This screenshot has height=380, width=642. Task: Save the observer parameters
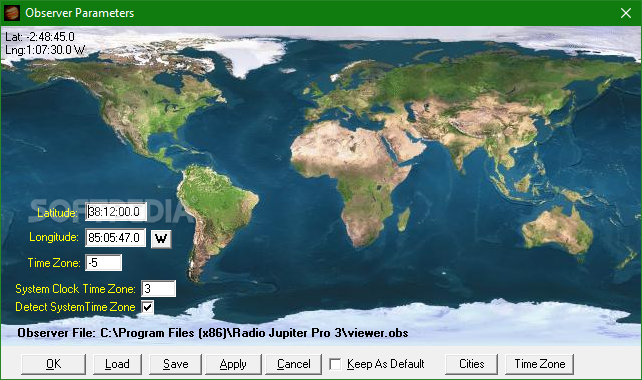175,364
